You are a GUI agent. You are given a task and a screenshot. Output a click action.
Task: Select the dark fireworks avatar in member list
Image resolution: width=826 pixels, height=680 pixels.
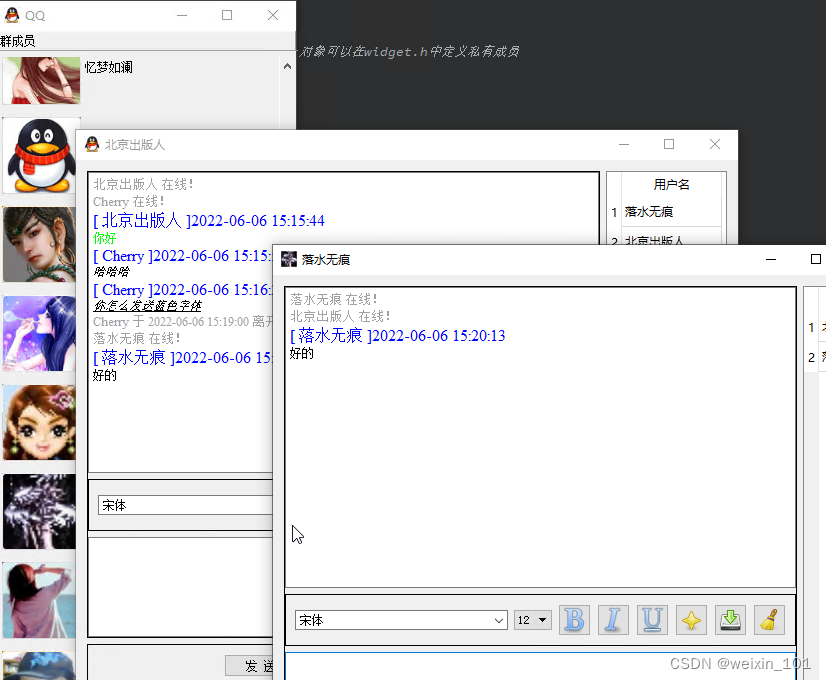40,511
